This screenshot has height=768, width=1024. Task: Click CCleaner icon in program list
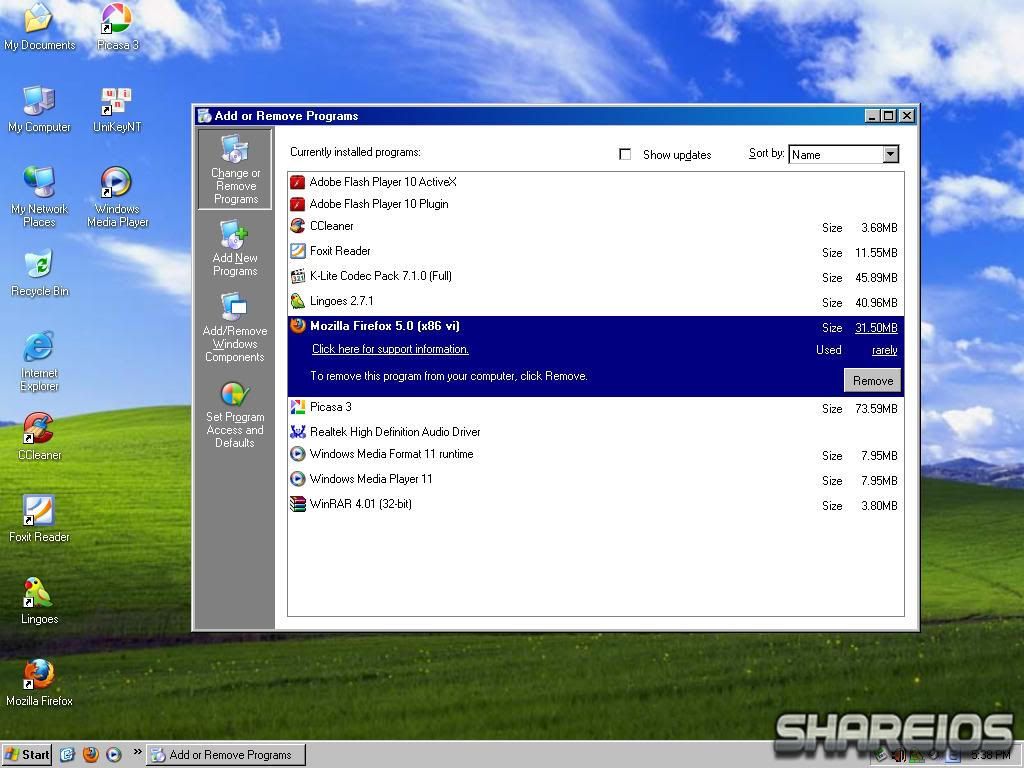click(x=298, y=226)
